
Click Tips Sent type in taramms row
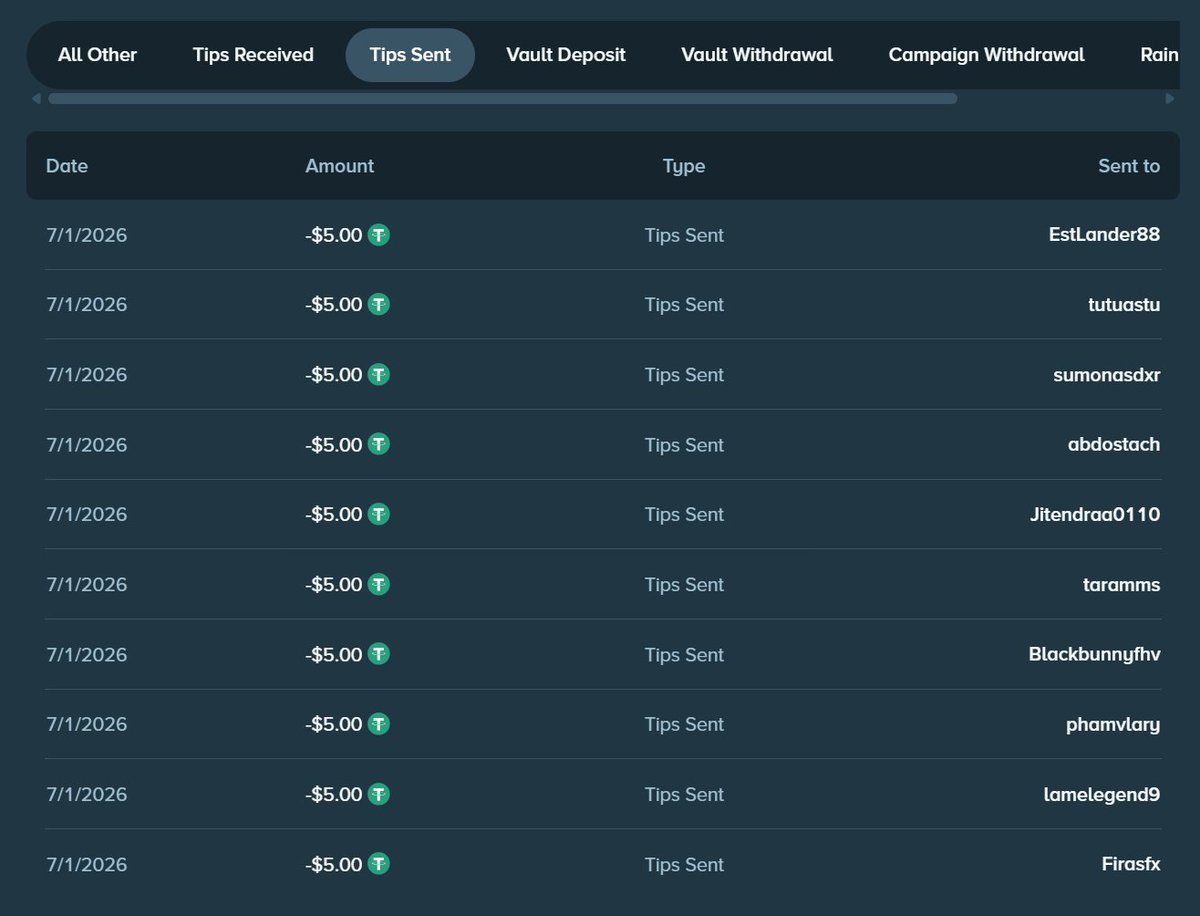[684, 584]
